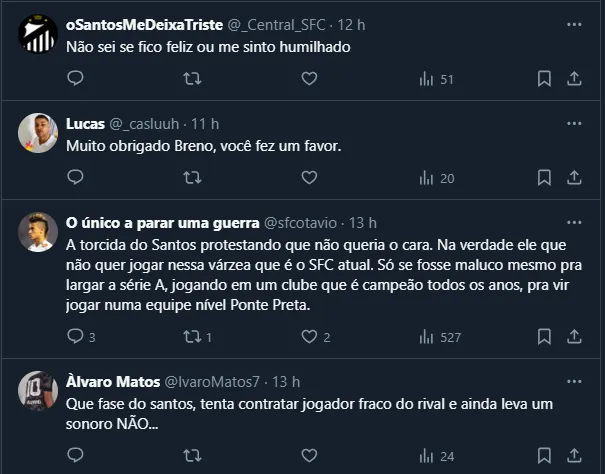Reply to oSantosMeDeixaTriste's tweet
Screen dimensions: 605x474
coord(75,78)
